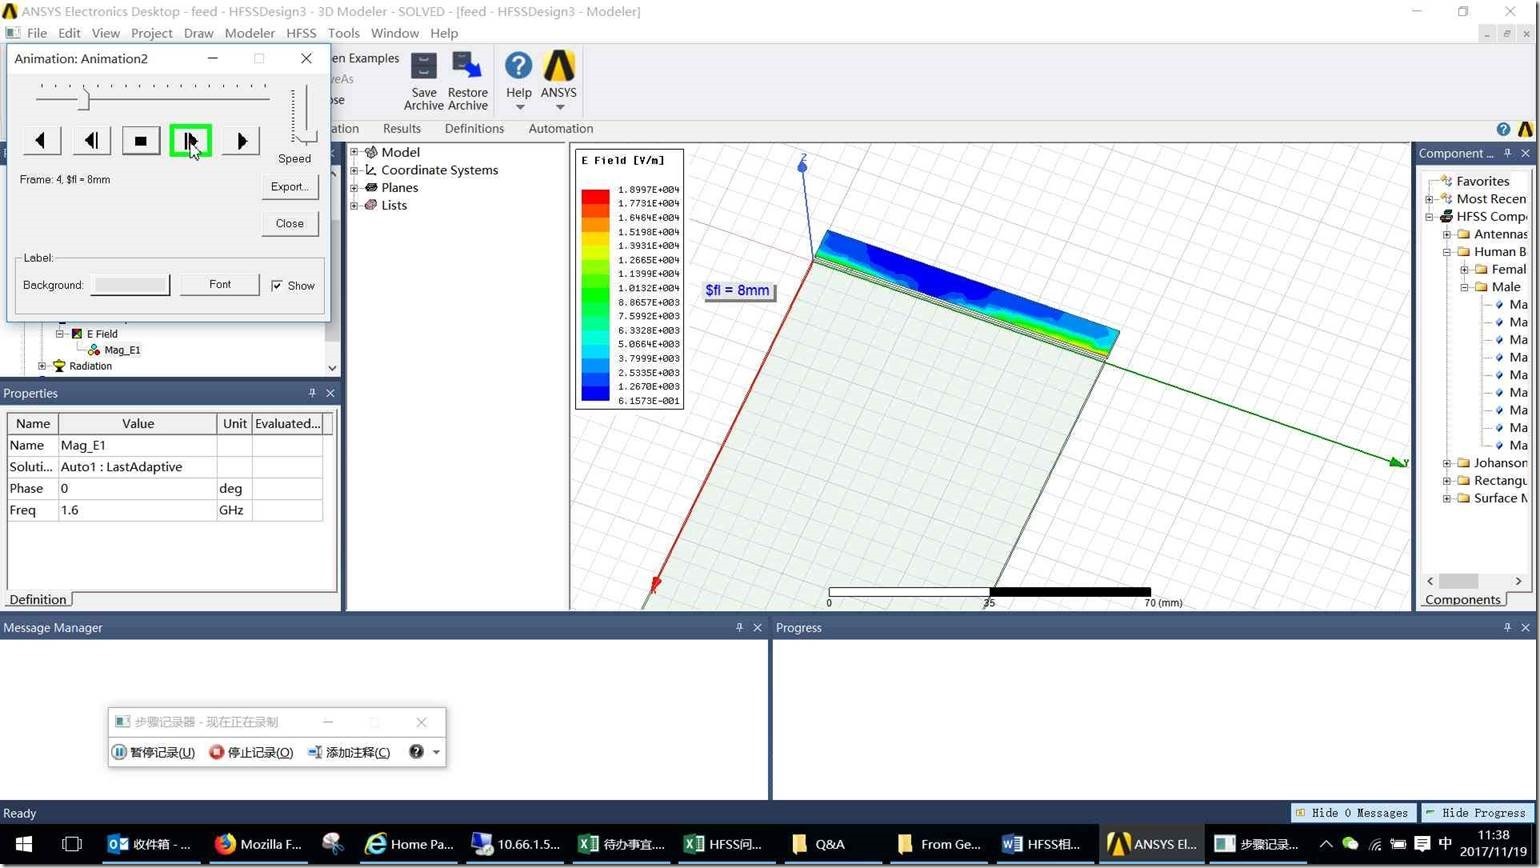Click the Freq value cell 1.6
This screenshot has height=868, width=1540.
coord(137,511)
